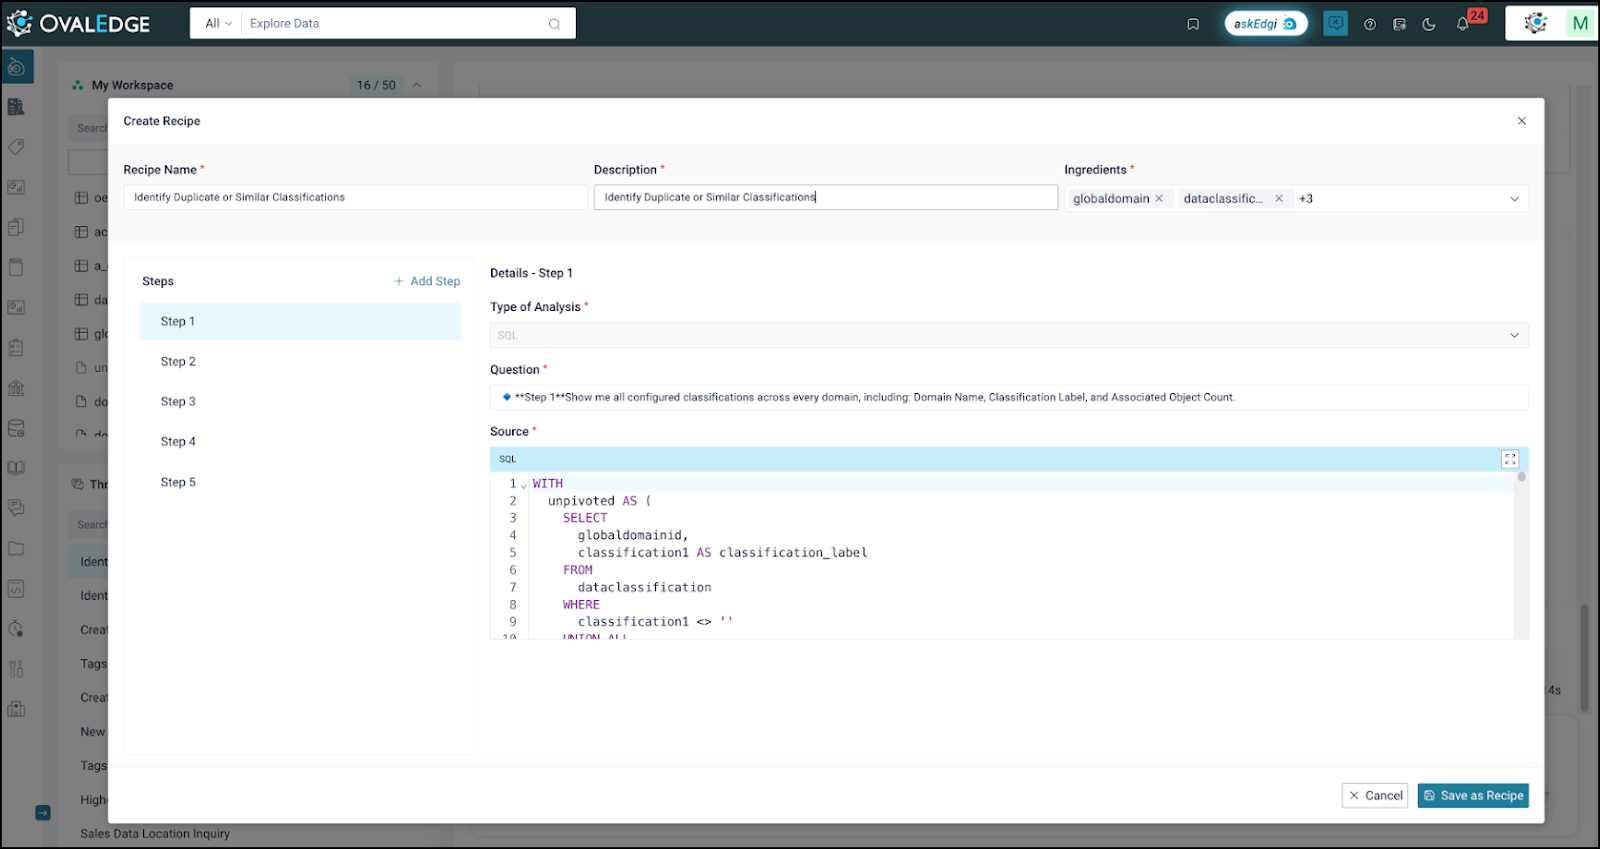This screenshot has height=849, width=1600.
Task: Open the Type of Analysis dropdown
Action: click(1514, 335)
